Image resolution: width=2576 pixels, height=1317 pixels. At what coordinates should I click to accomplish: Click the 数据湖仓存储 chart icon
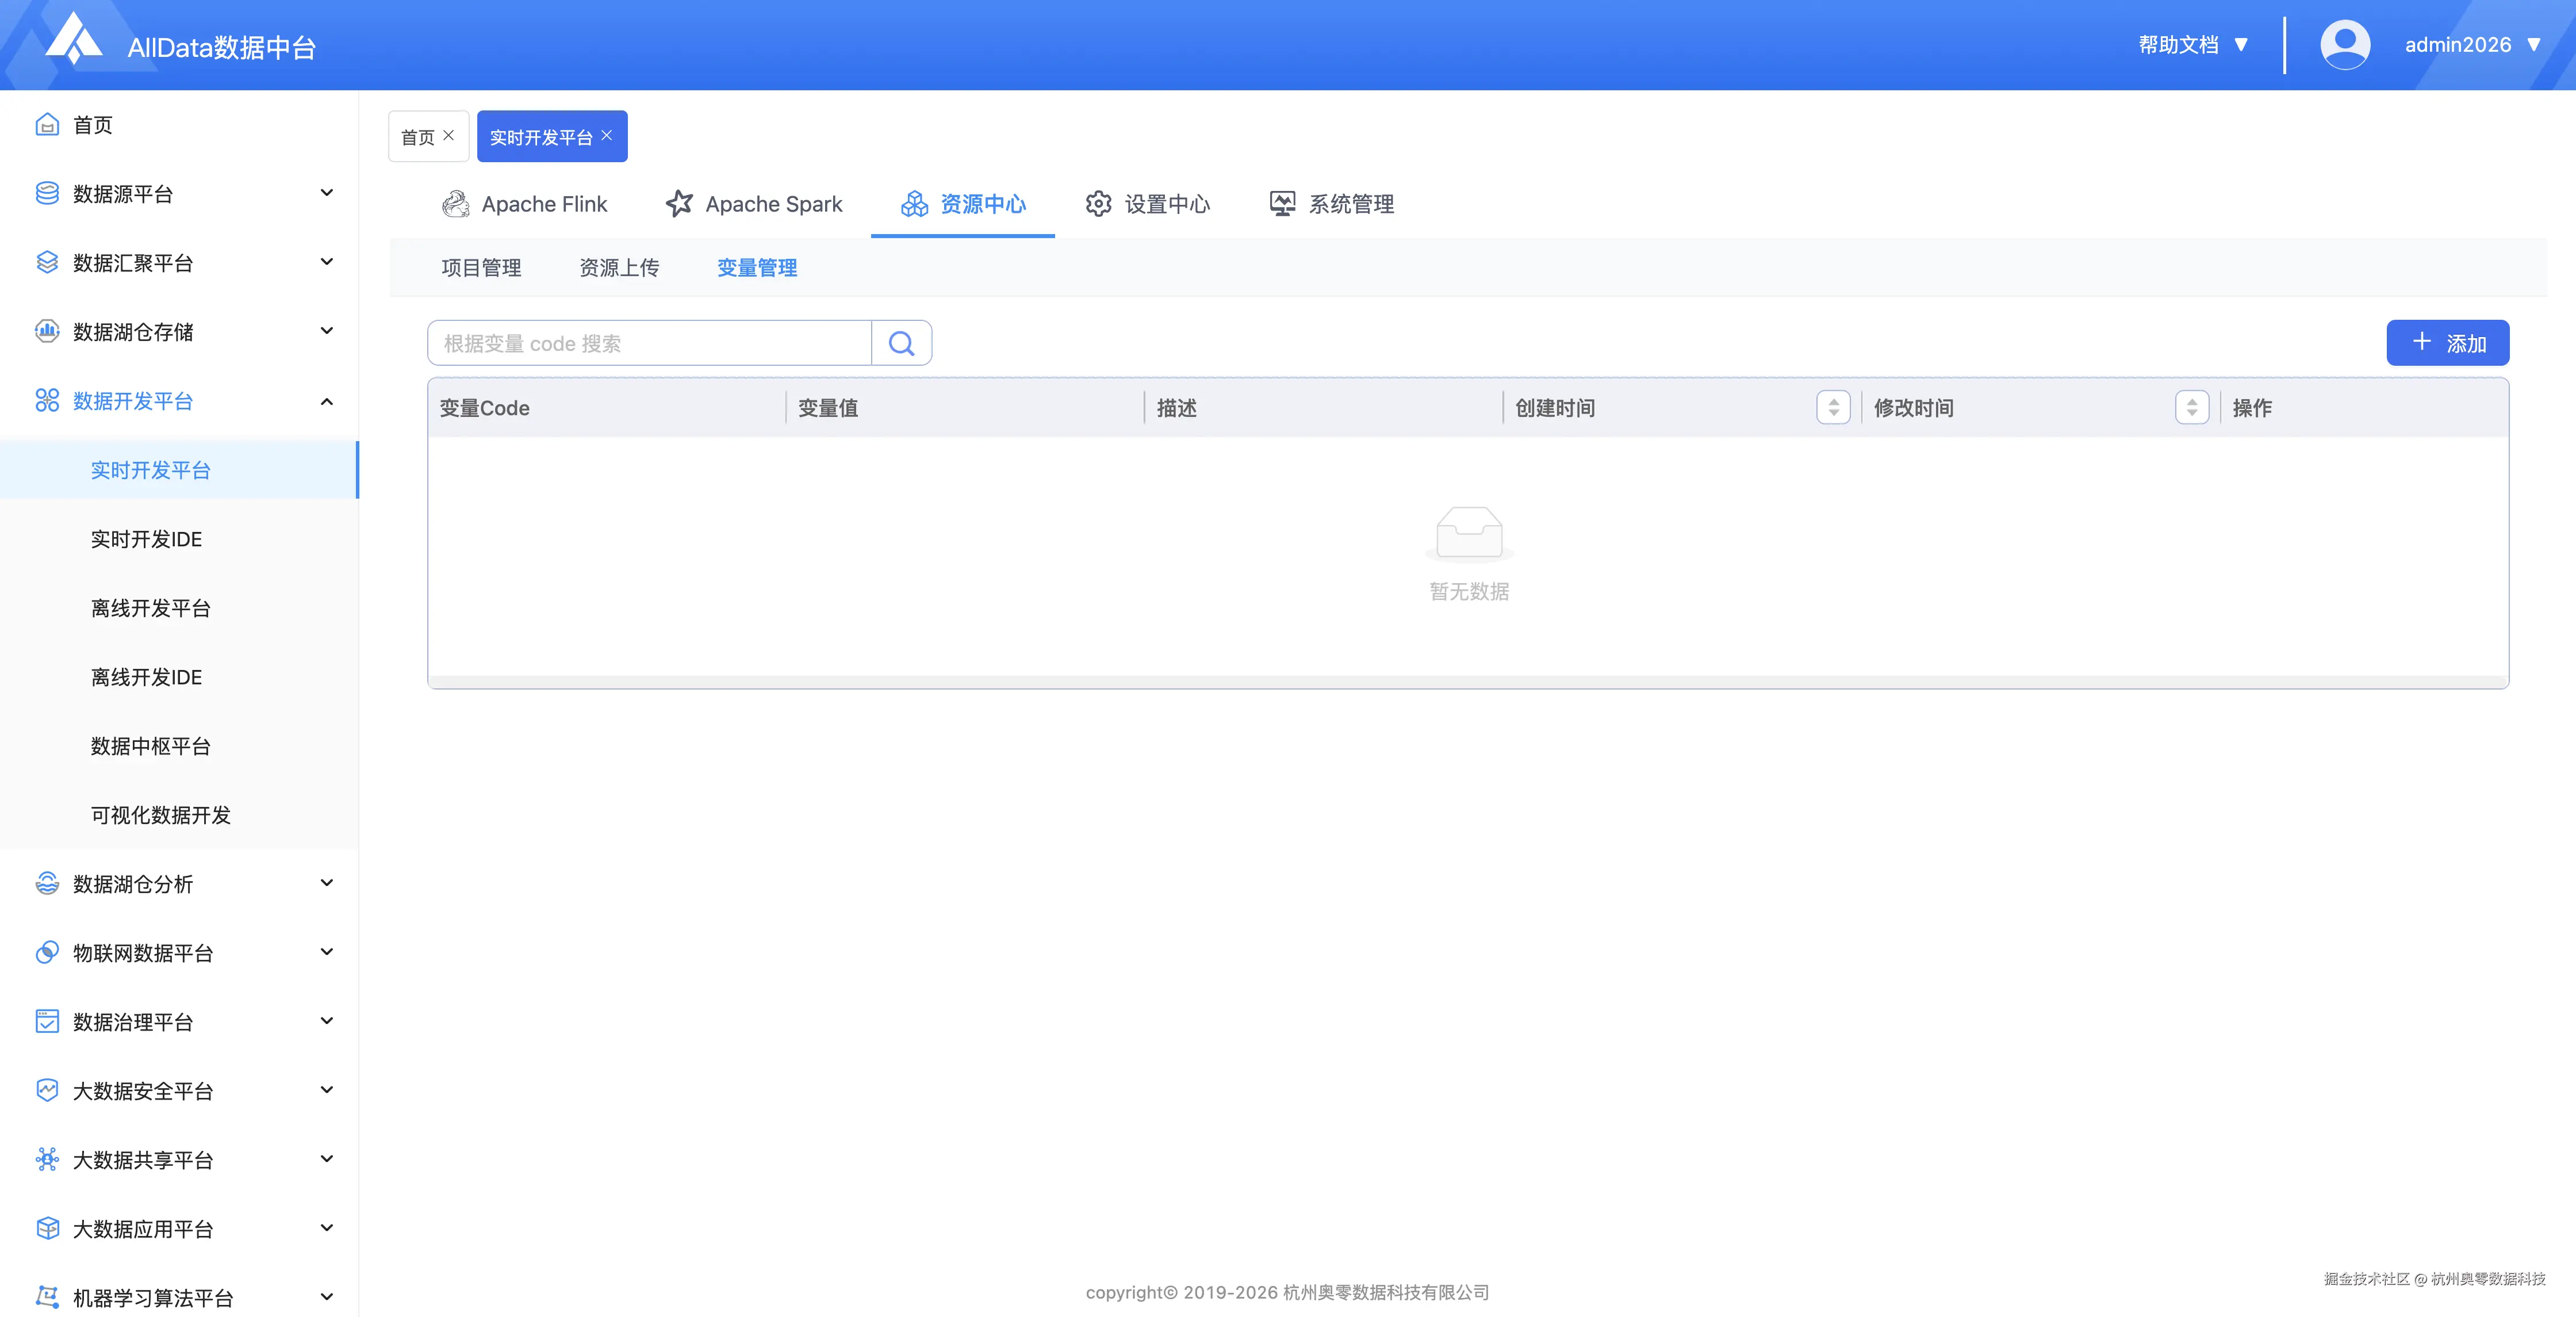pos(47,331)
